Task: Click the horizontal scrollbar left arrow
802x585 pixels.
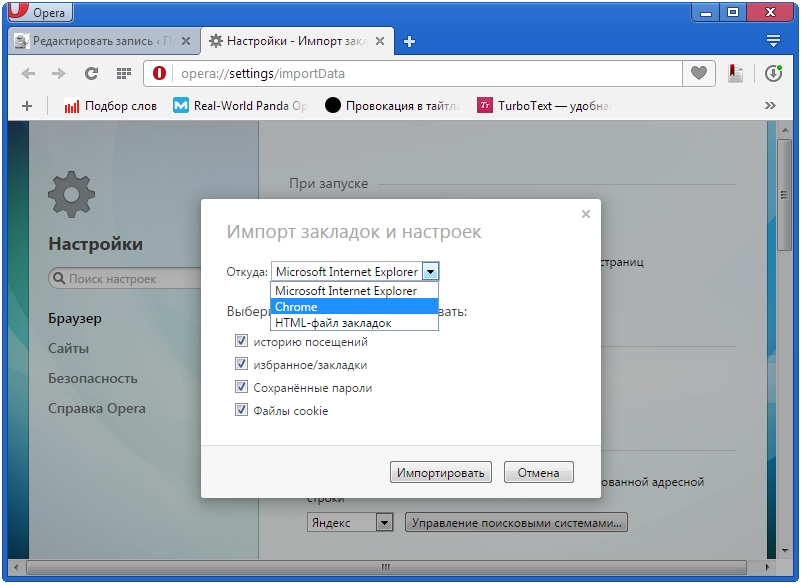Action: click(16, 567)
